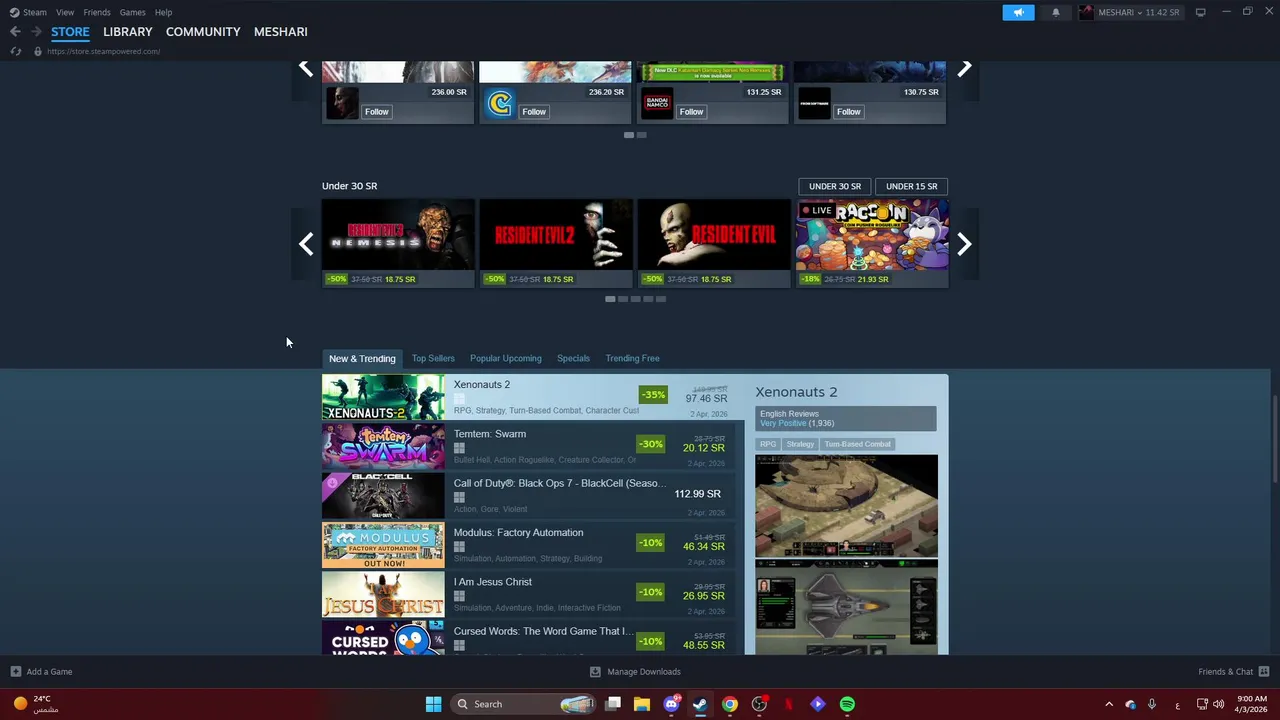Open File Explorer from the taskbar

(642, 704)
